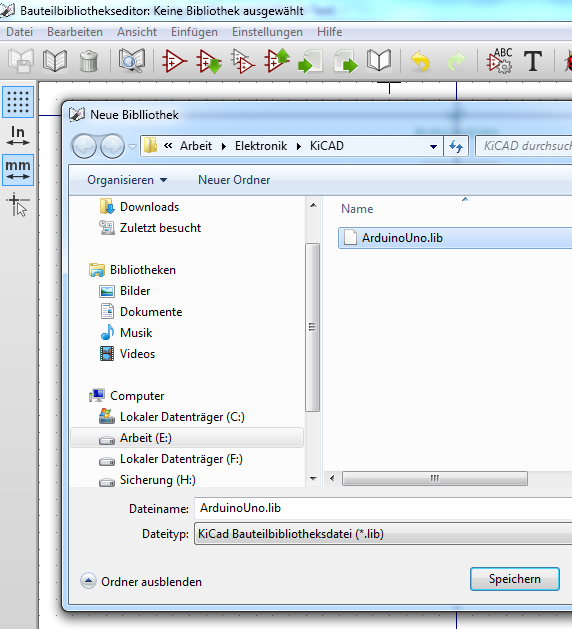Viewport: 572px width, 629px height.
Task: Toggle the cursor shape tool
Action: (x=18, y=205)
